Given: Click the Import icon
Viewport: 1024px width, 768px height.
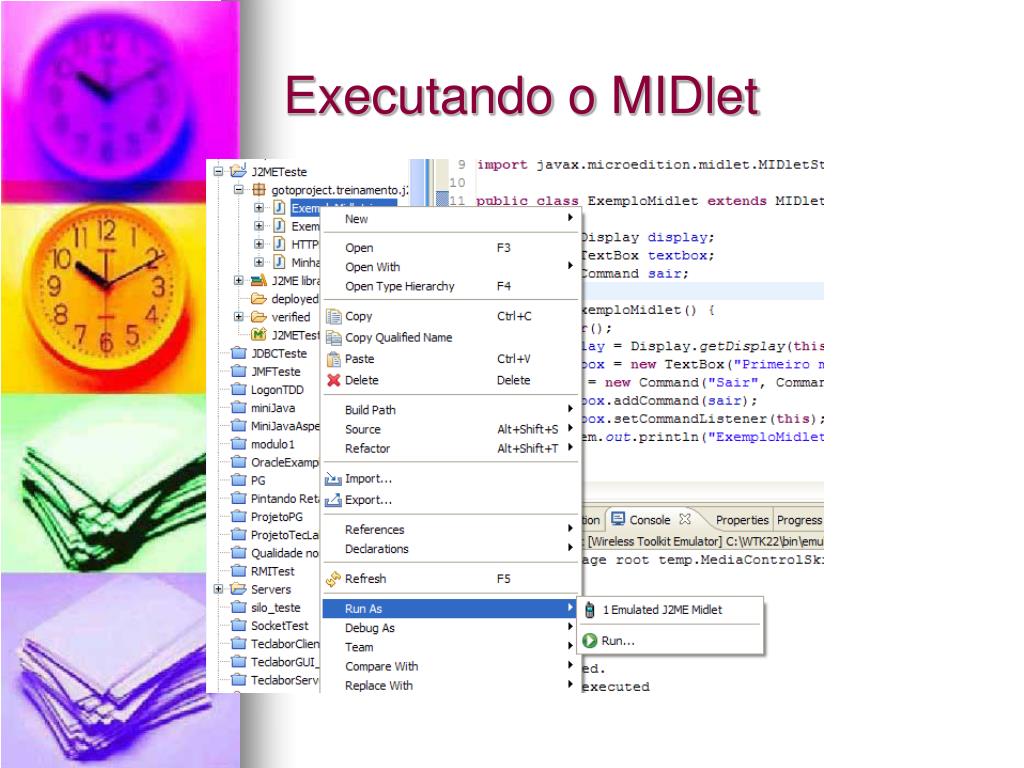Looking at the screenshot, I should (334, 479).
